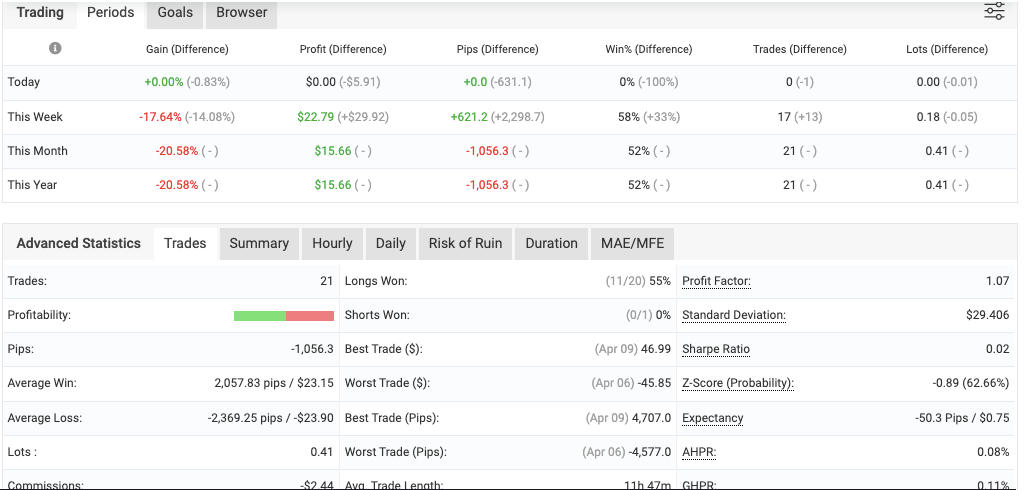Click the Sharpe Ratio label
The height and width of the screenshot is (490, 1024).
click(x=715, y=349)
